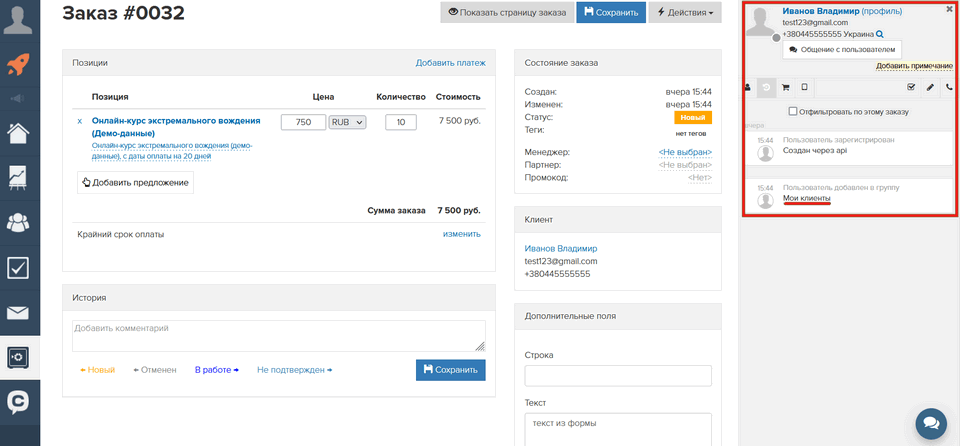Image resolution: width=960 pixels, height=446 pixels.
Task: Click the orange 'Новый' status badge
Action: click(x=692, y=117)
